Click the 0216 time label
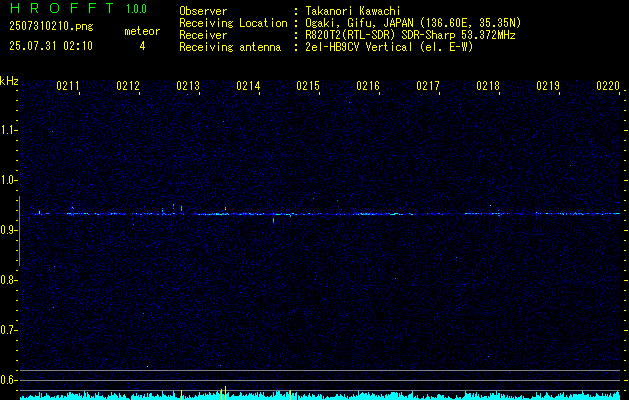 [x=368, y=86]
